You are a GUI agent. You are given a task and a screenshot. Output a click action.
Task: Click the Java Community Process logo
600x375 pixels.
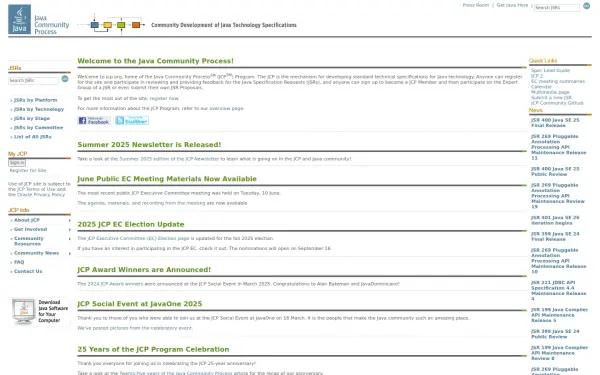(39, 20)
